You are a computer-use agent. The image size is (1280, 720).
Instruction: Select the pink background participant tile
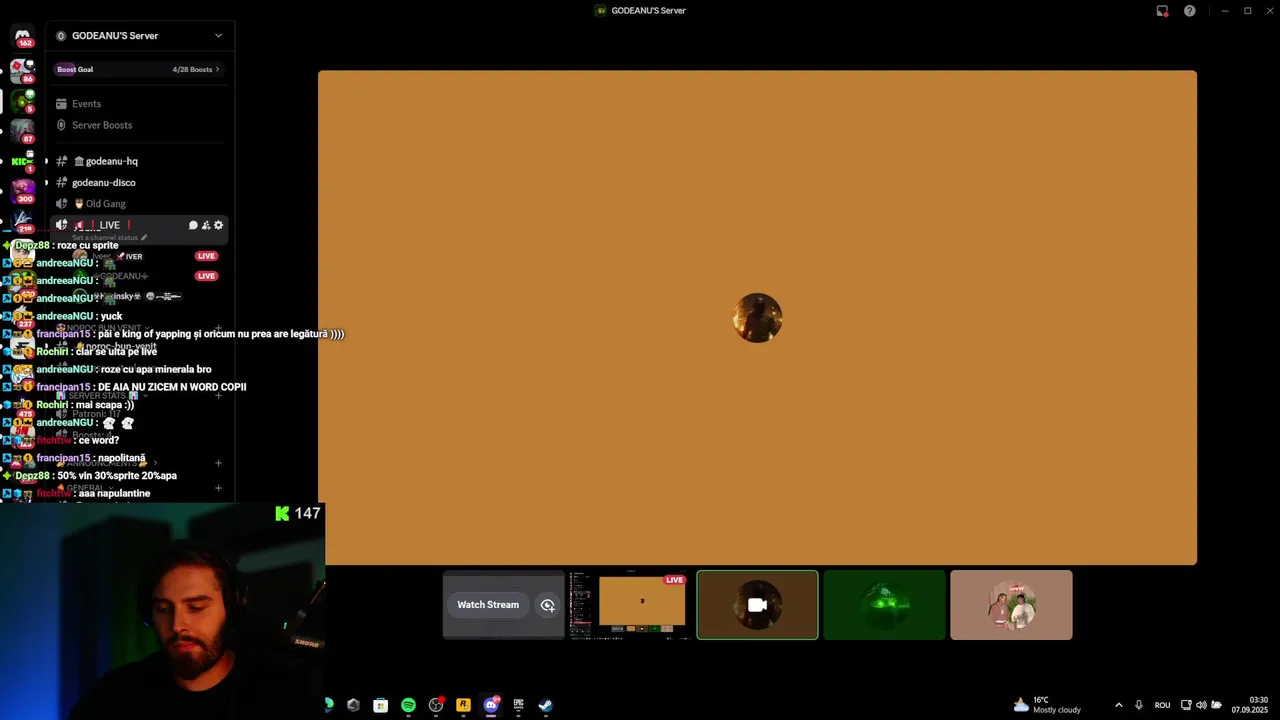pyautogui.click(x=1011, y=605)
